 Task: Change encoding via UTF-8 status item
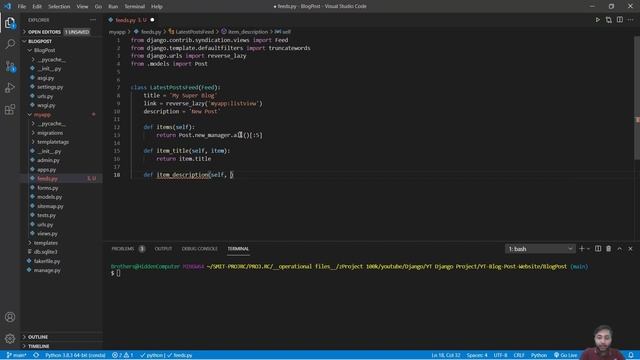(500, 355)
